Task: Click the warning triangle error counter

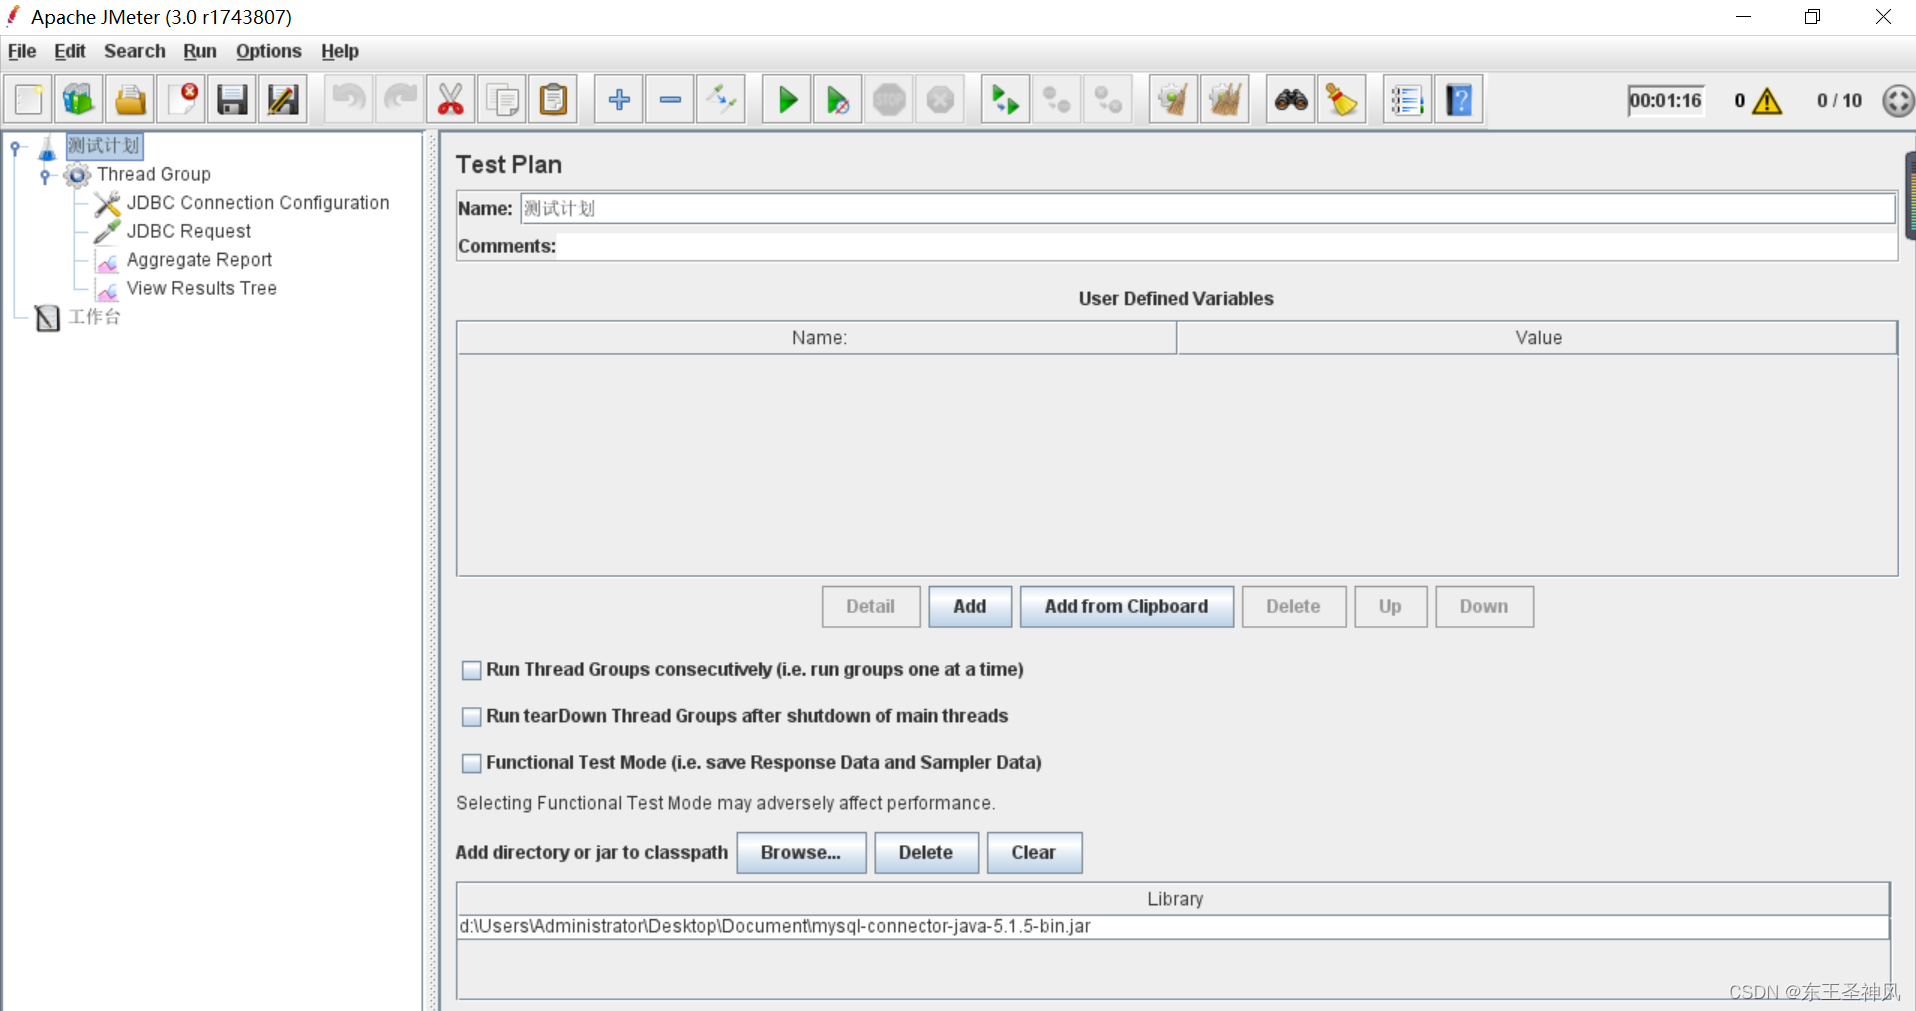Action: point(1767,101)
